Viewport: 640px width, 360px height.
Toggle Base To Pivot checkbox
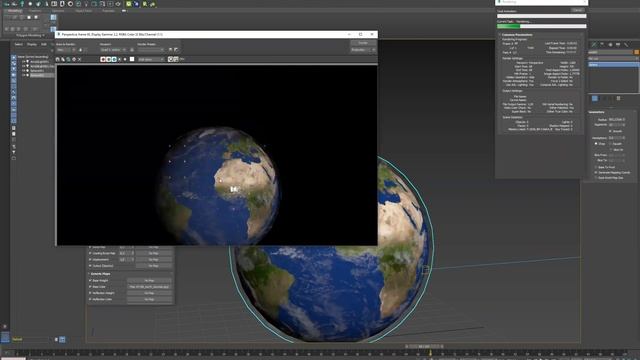click(x=596, y=167)
